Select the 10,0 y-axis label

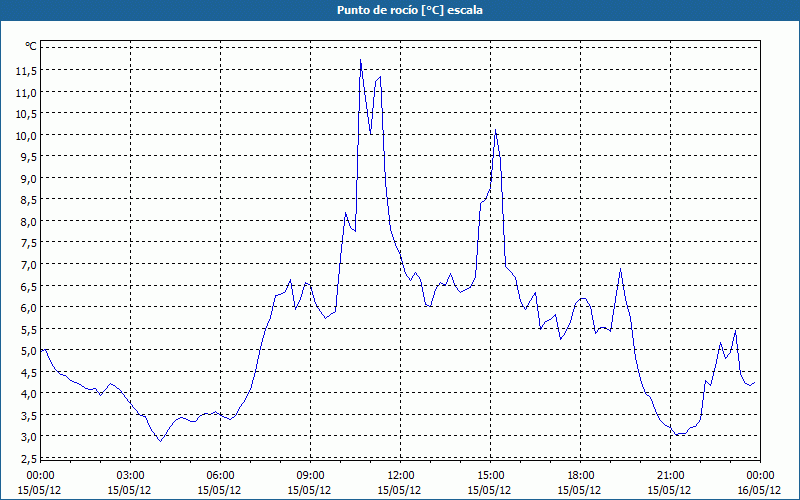point(26,136)
